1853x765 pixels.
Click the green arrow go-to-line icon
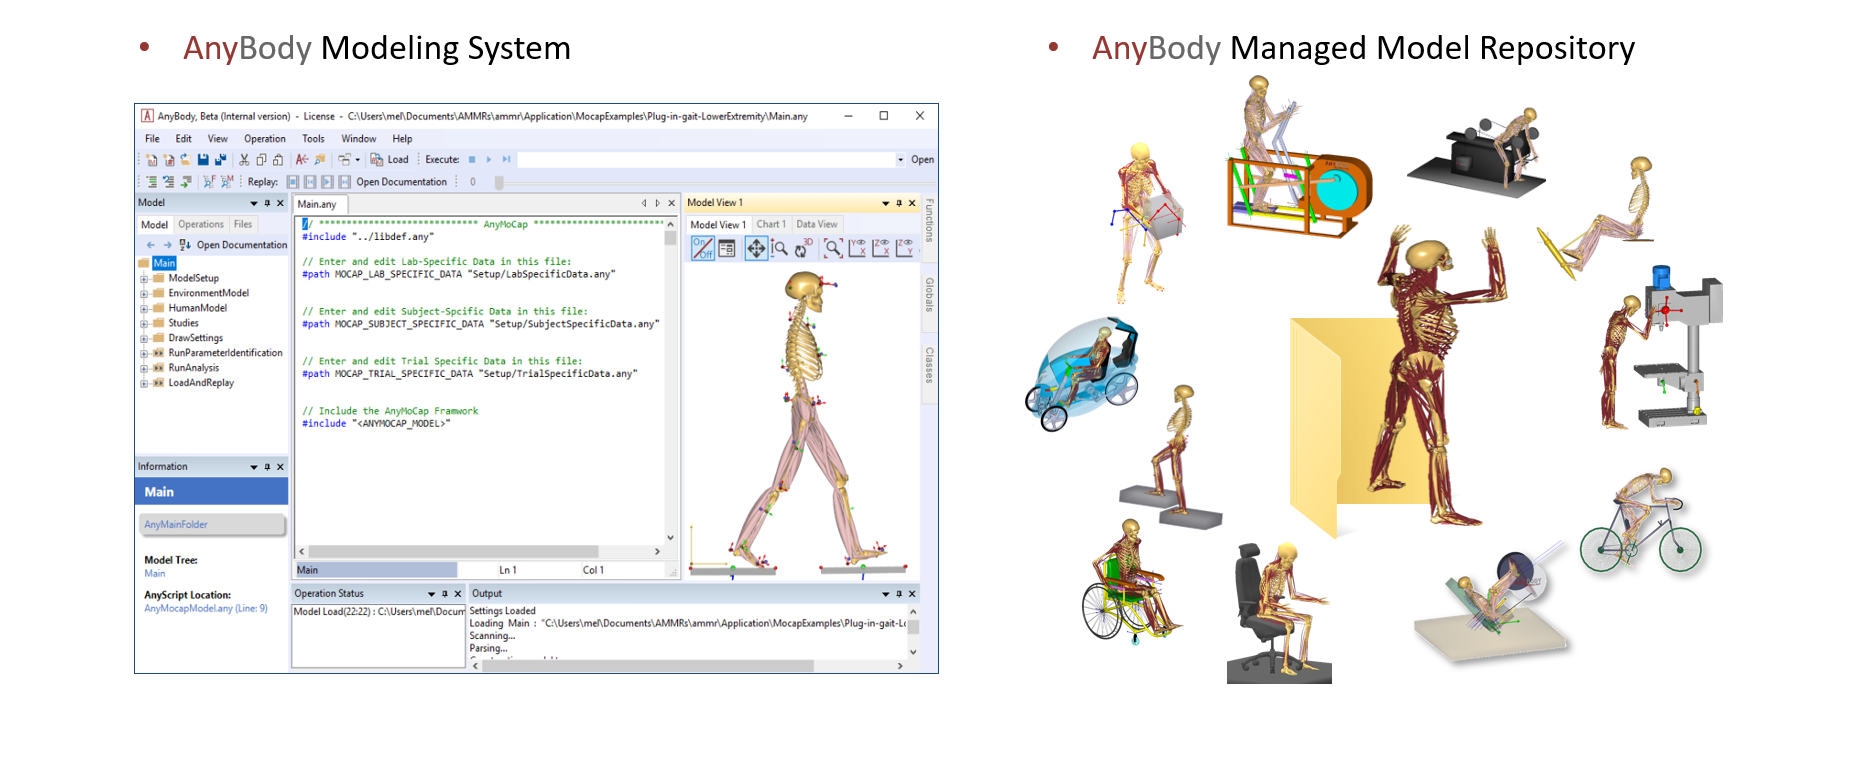(x=186, y=182)
